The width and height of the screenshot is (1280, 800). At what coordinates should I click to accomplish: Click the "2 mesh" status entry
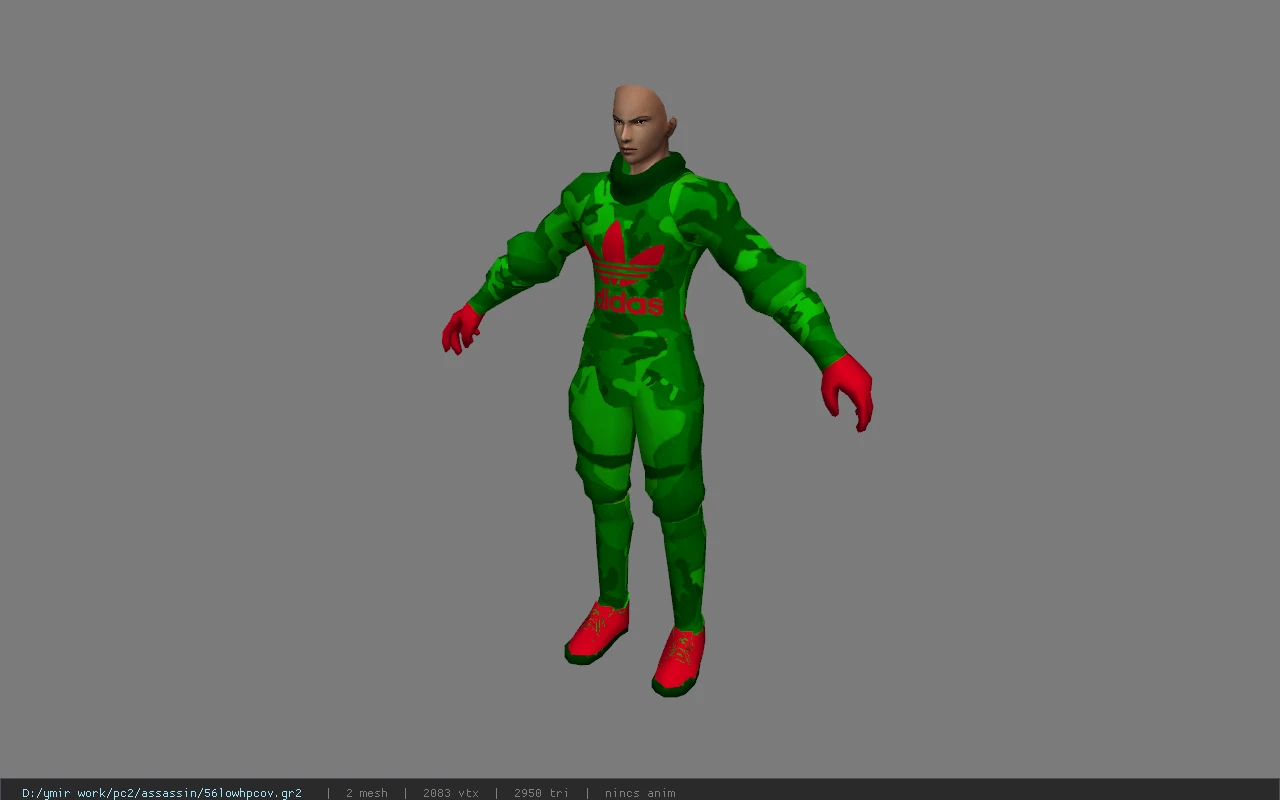(x=367, y=793)
